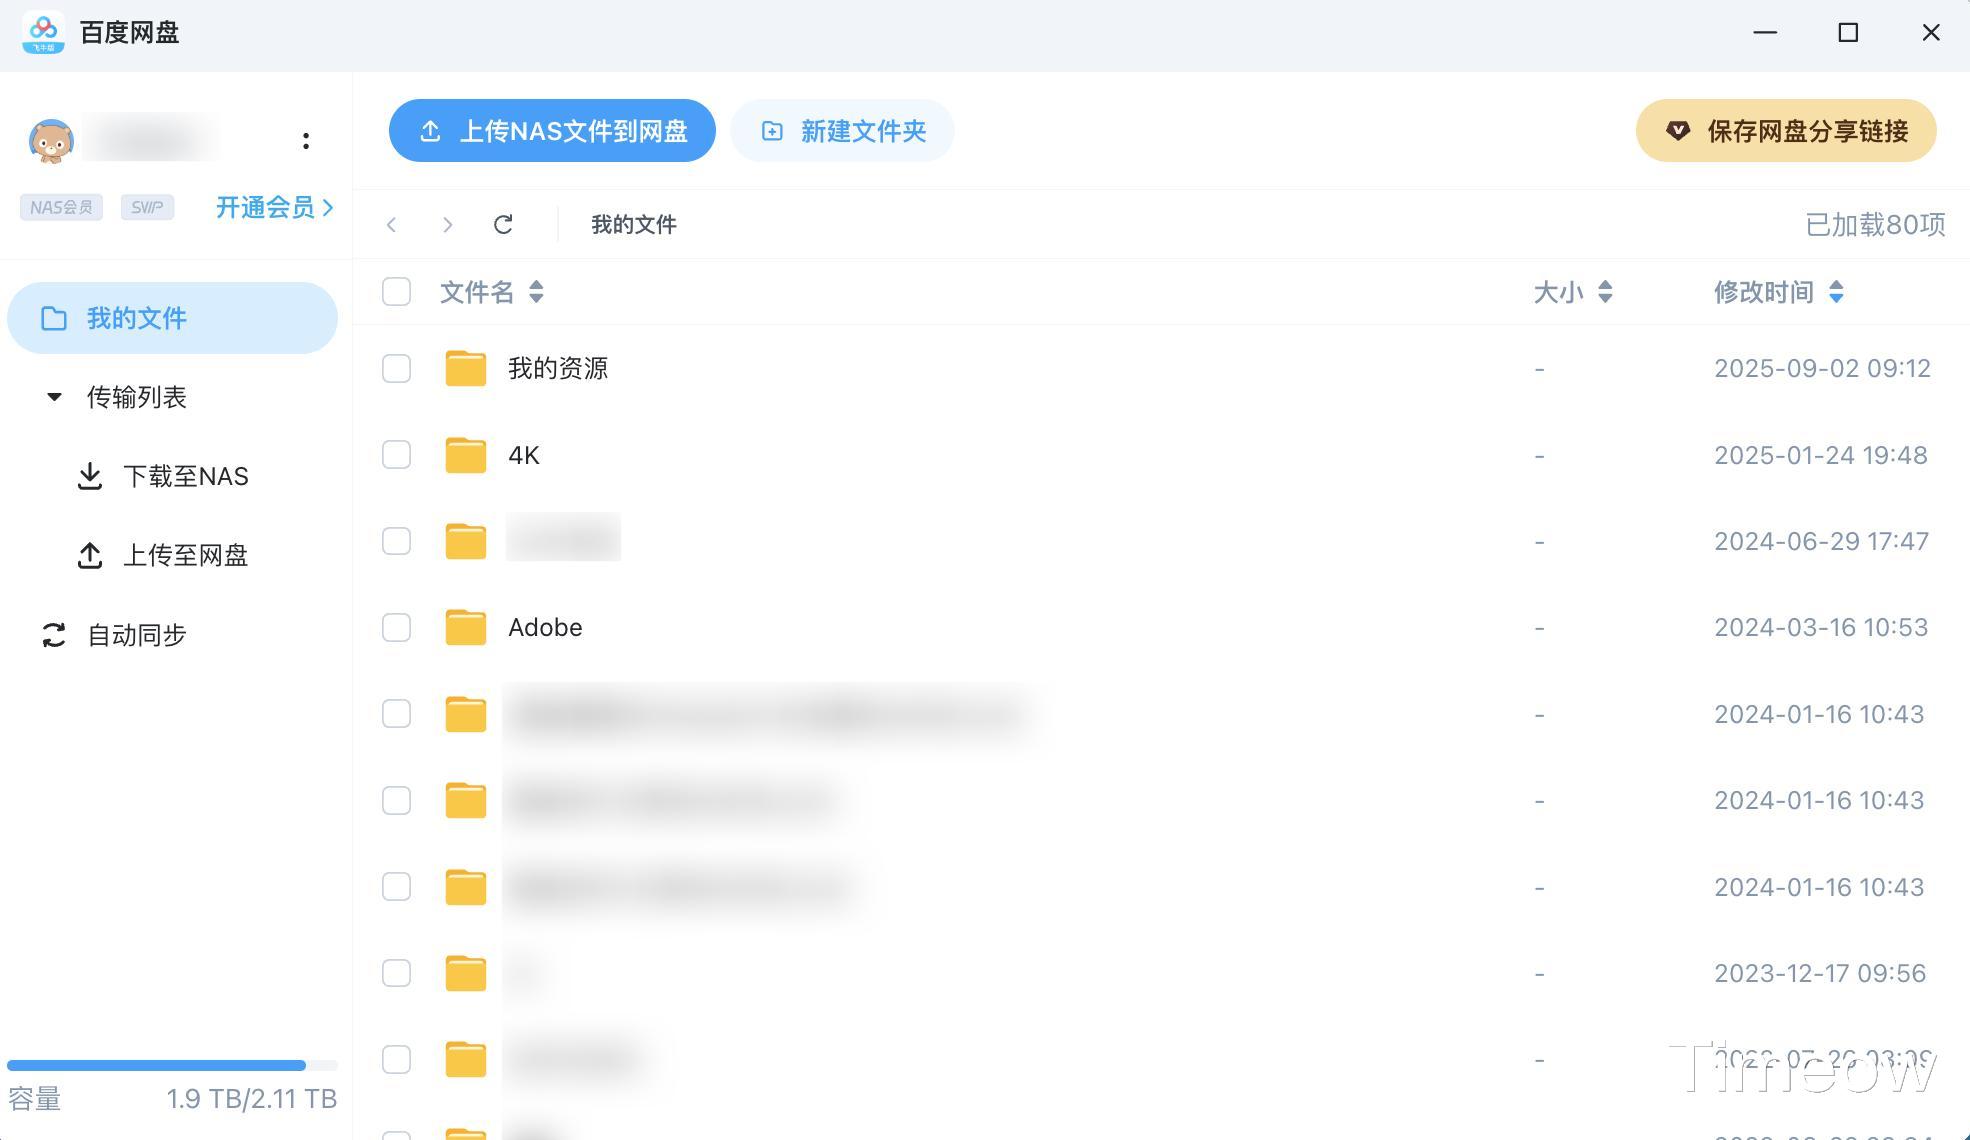The width and height of the screenshot is (1970, 1140).
Task: Click the refresh icon in navigation bar
Action: [503, 224]
